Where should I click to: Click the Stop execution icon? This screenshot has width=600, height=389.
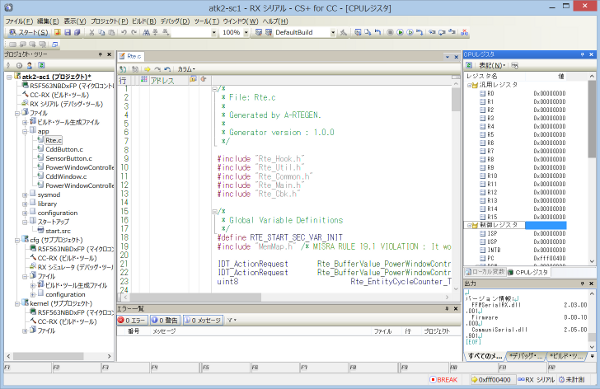pos(390,33)
